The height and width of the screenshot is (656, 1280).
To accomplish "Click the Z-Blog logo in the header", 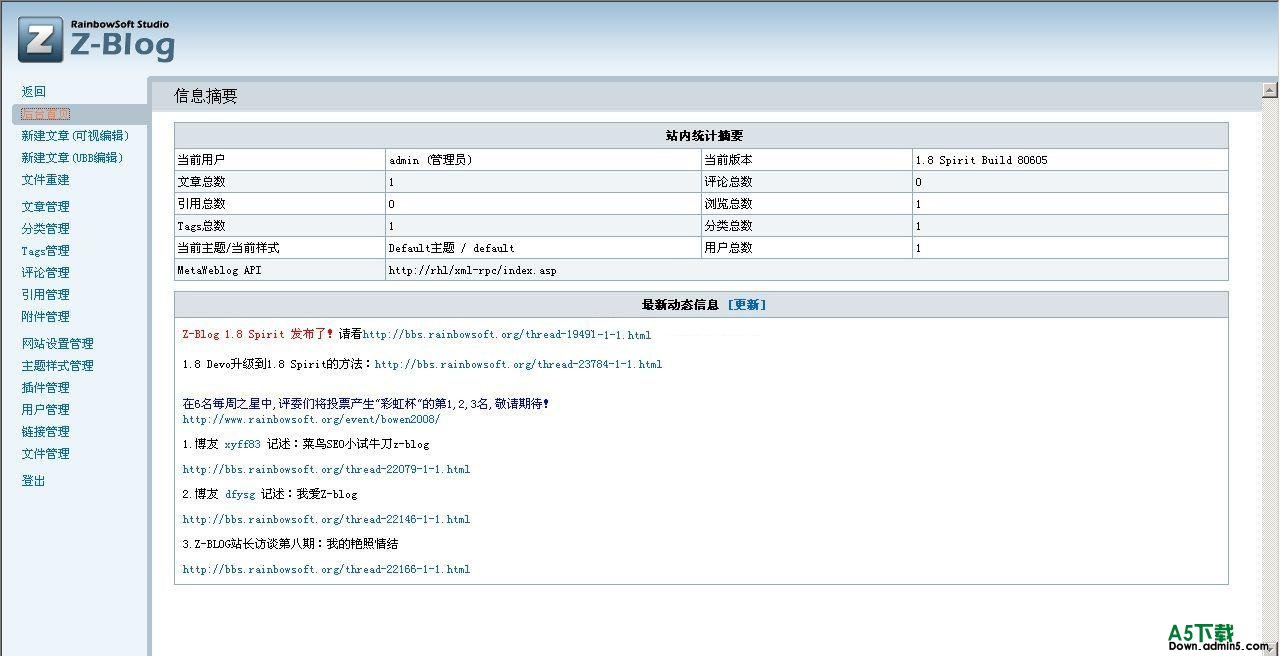I will coord(97,41).
